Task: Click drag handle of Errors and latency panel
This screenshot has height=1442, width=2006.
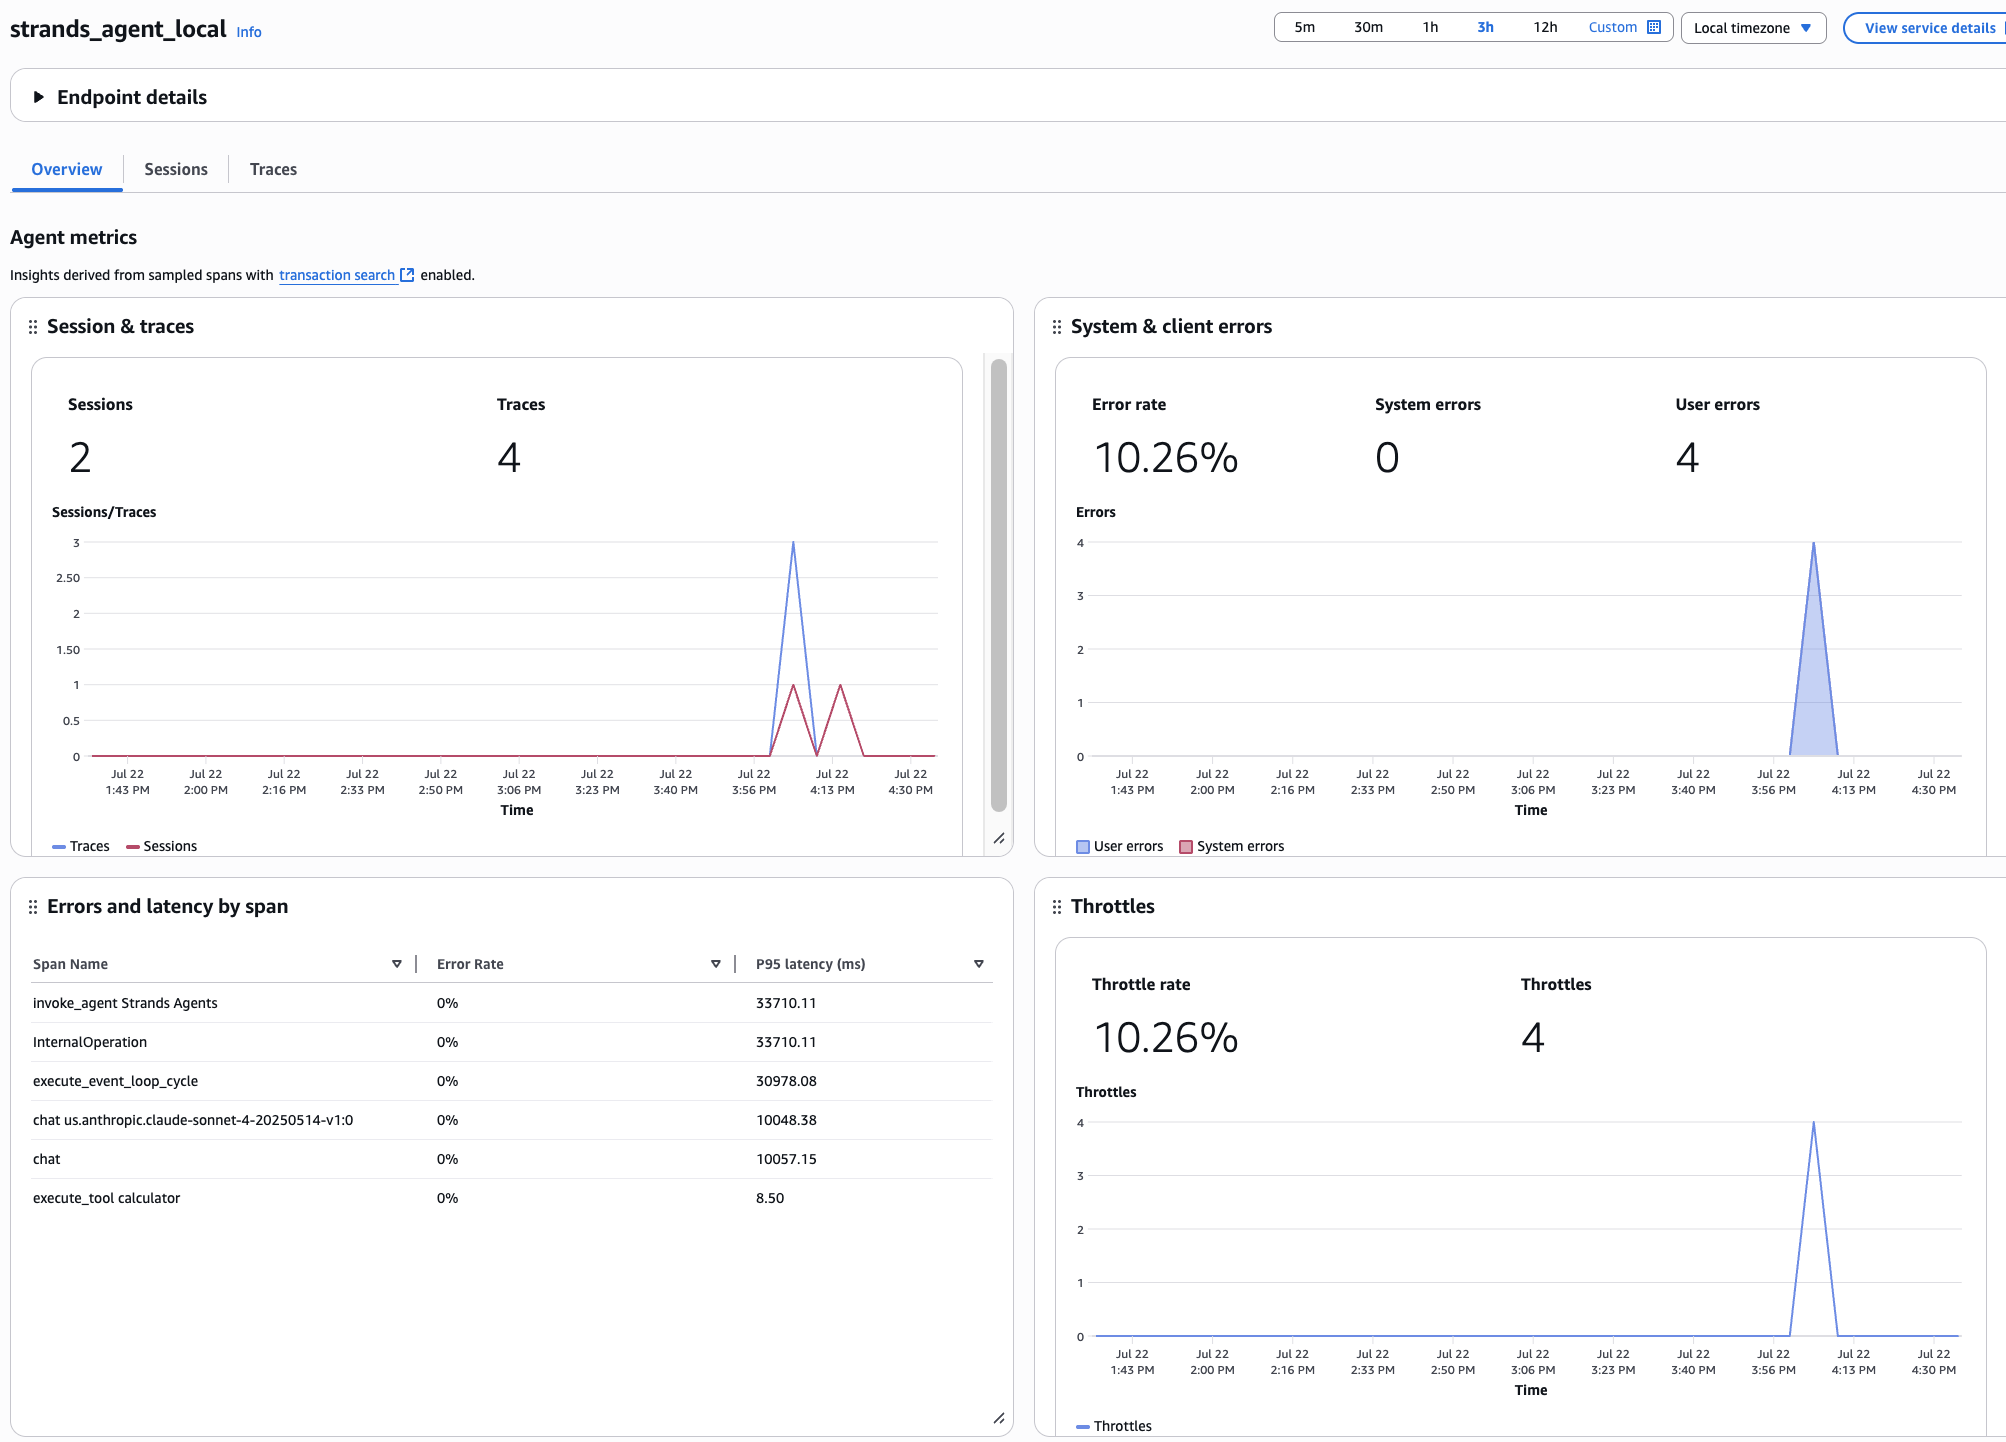Action: pyautogui.click(x=33, y=907)
